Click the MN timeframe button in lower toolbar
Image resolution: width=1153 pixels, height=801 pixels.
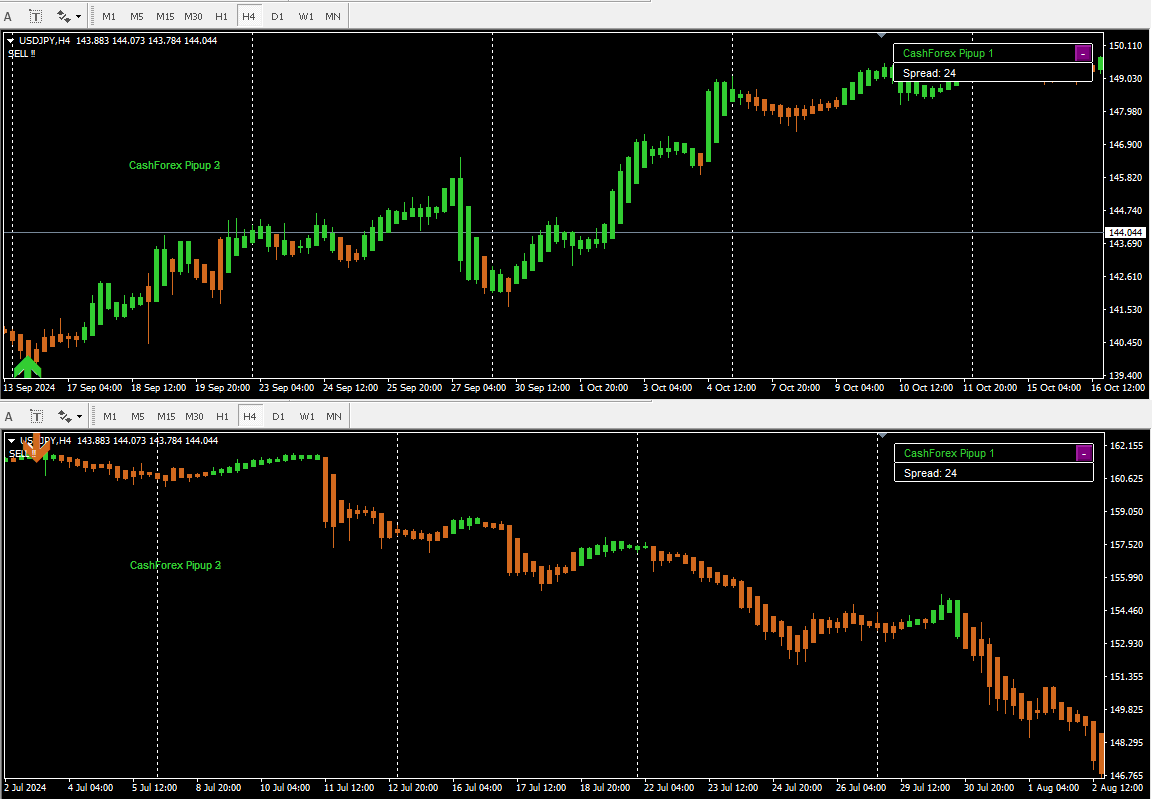pyautogui.click(x=333, y=416)
